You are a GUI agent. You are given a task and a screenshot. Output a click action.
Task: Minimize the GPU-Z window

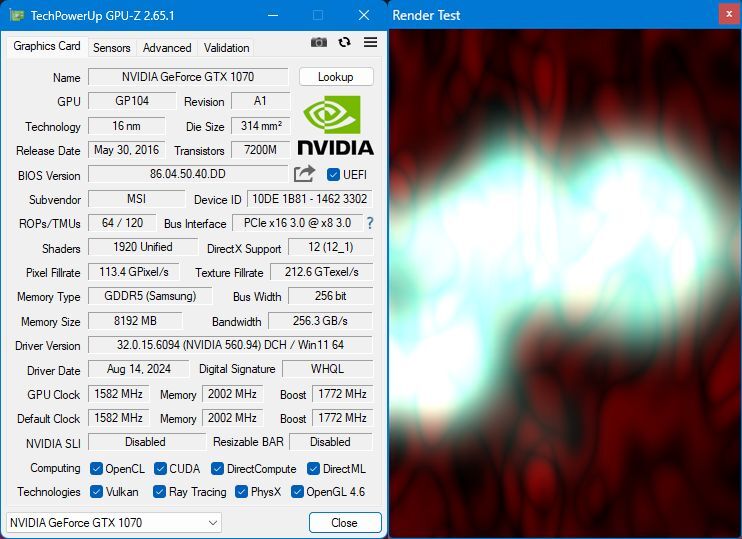point(273,15)
